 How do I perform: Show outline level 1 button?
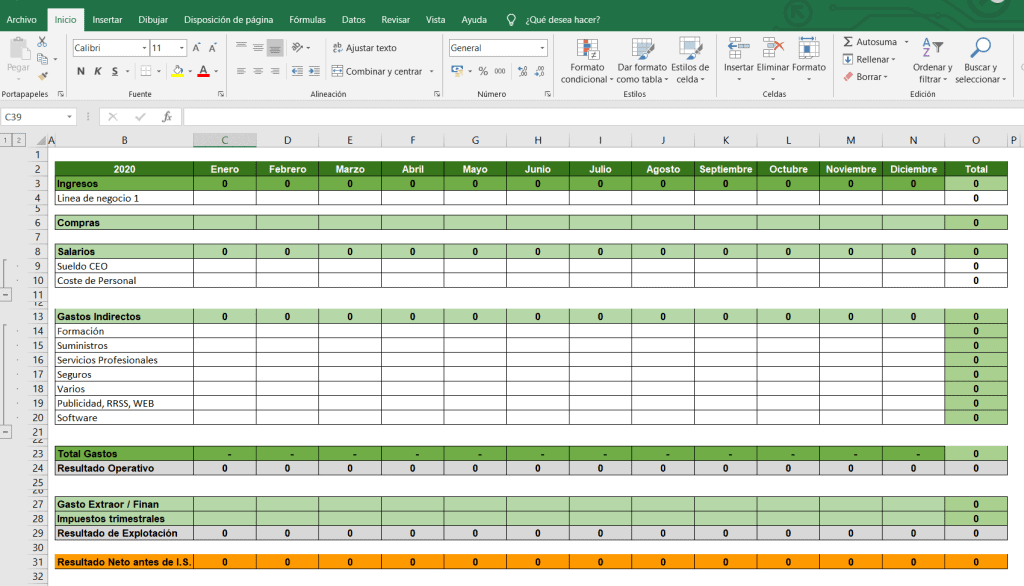click(x=5, y=140)
